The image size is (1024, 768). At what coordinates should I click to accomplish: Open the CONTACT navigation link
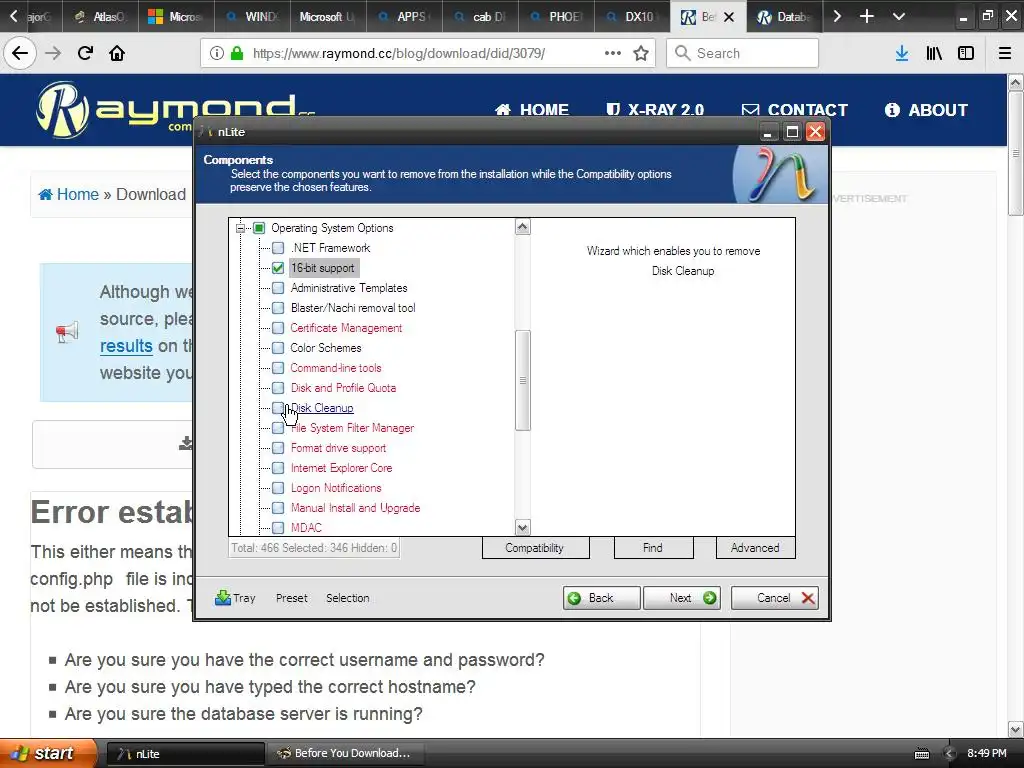794,110
